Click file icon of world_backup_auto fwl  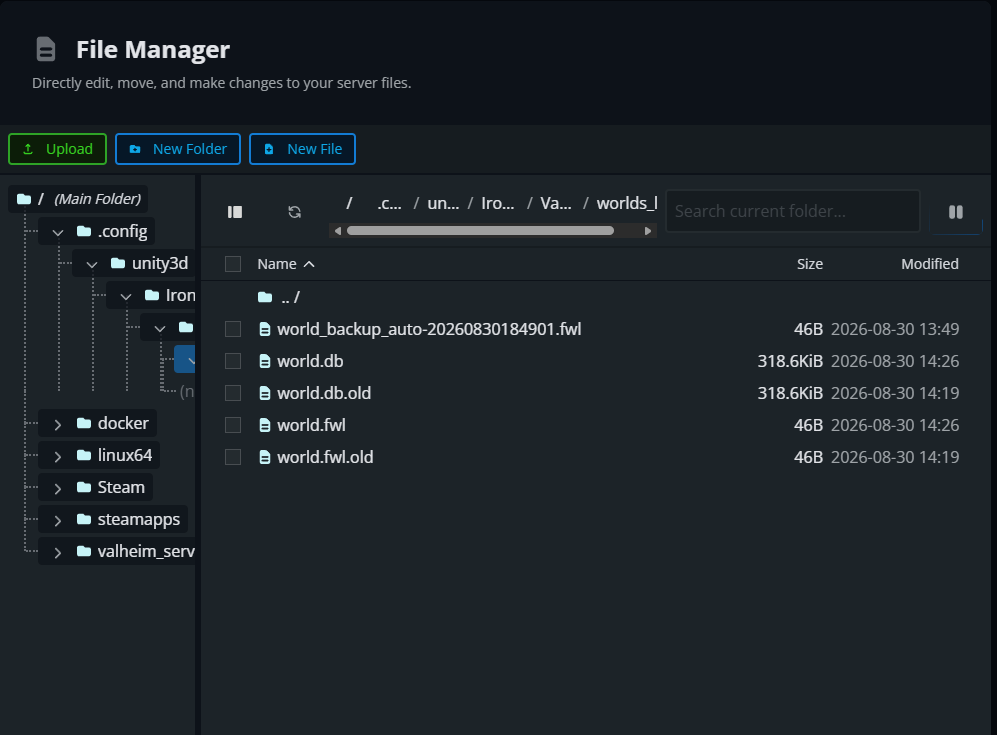coord(265,329)
